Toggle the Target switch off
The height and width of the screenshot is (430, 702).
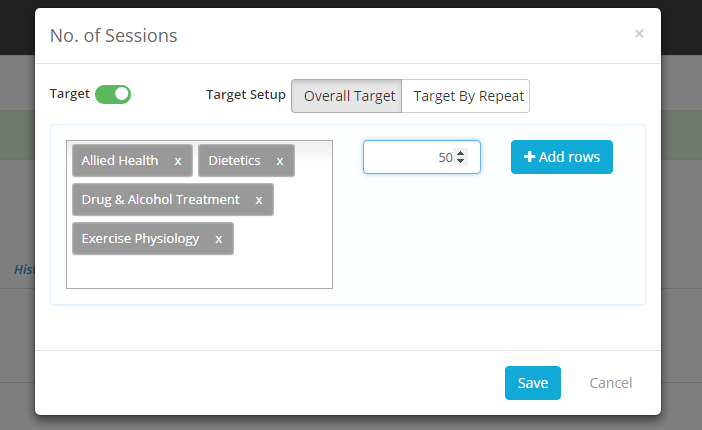113,94
